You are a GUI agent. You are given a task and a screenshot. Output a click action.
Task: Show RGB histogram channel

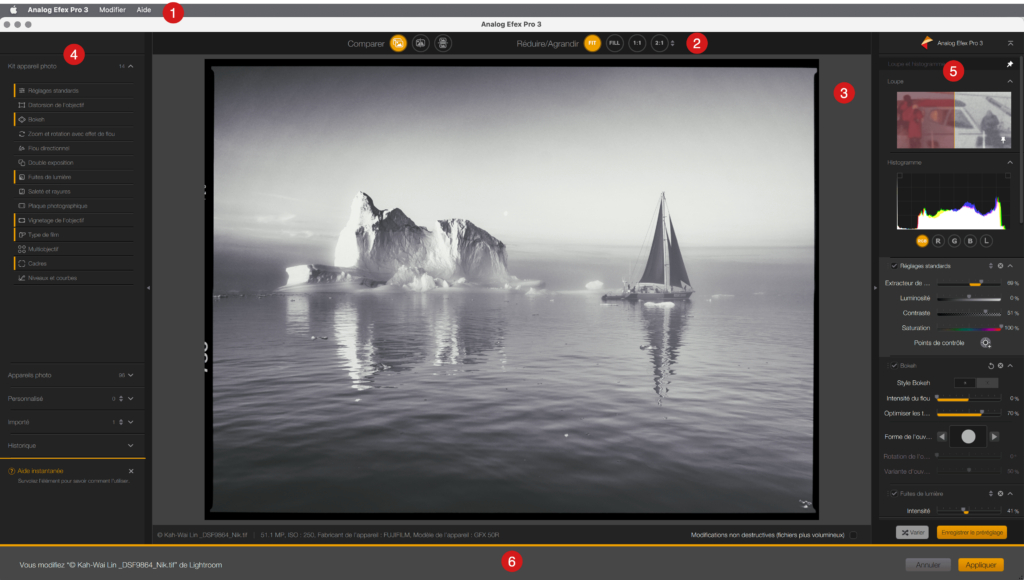(x=922, y=241)
